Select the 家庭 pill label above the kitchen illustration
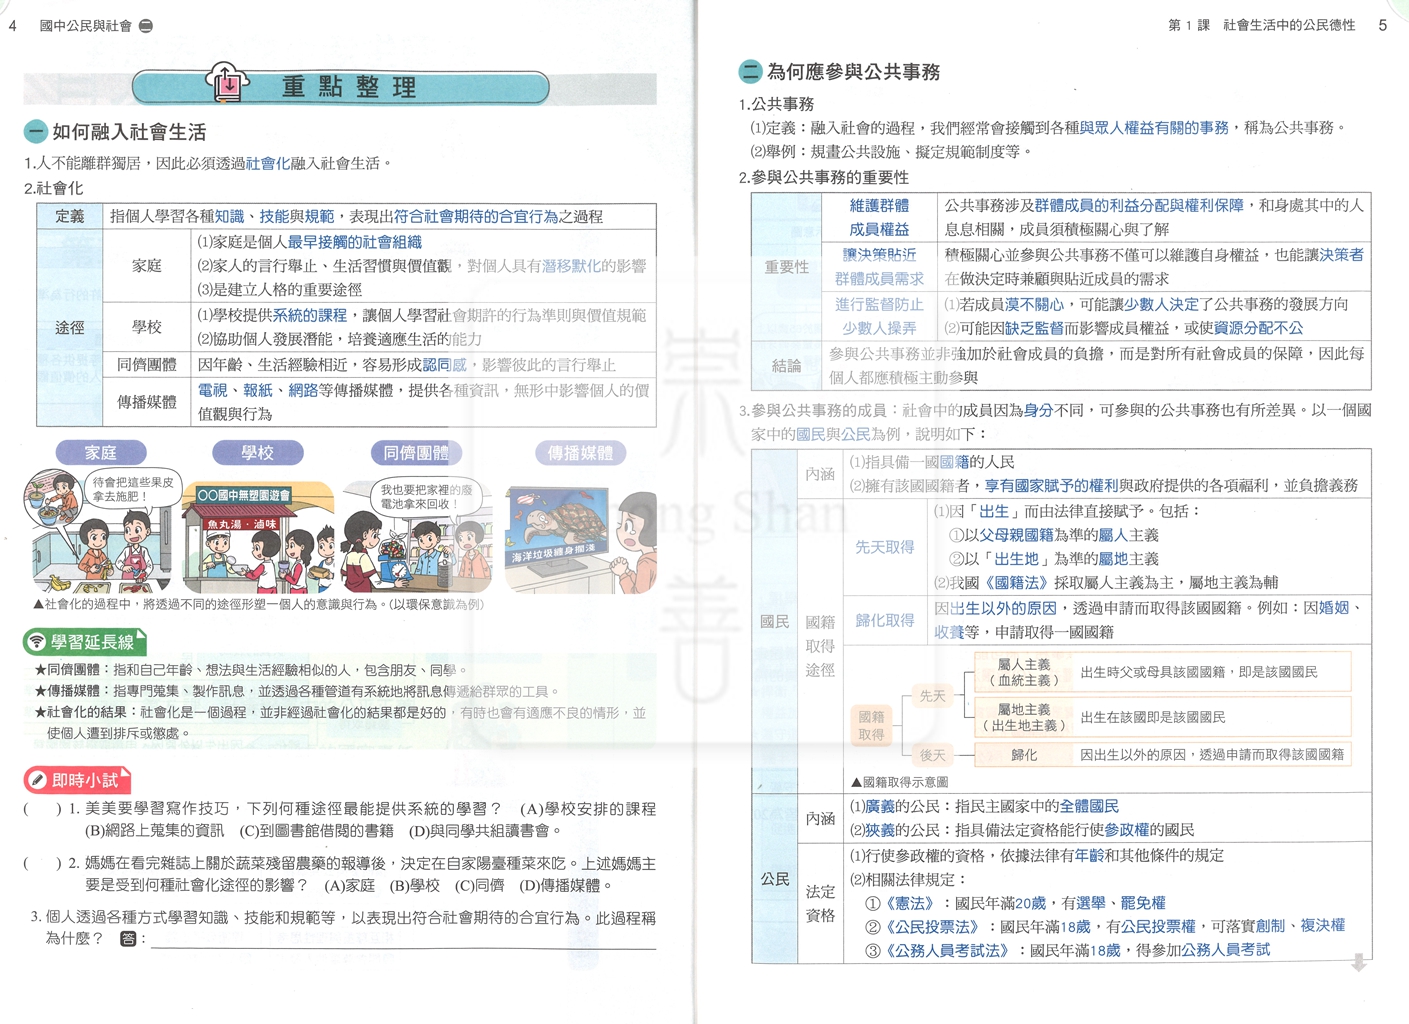The height and width of the screenshot is (1024, 1409). [101, 453]
